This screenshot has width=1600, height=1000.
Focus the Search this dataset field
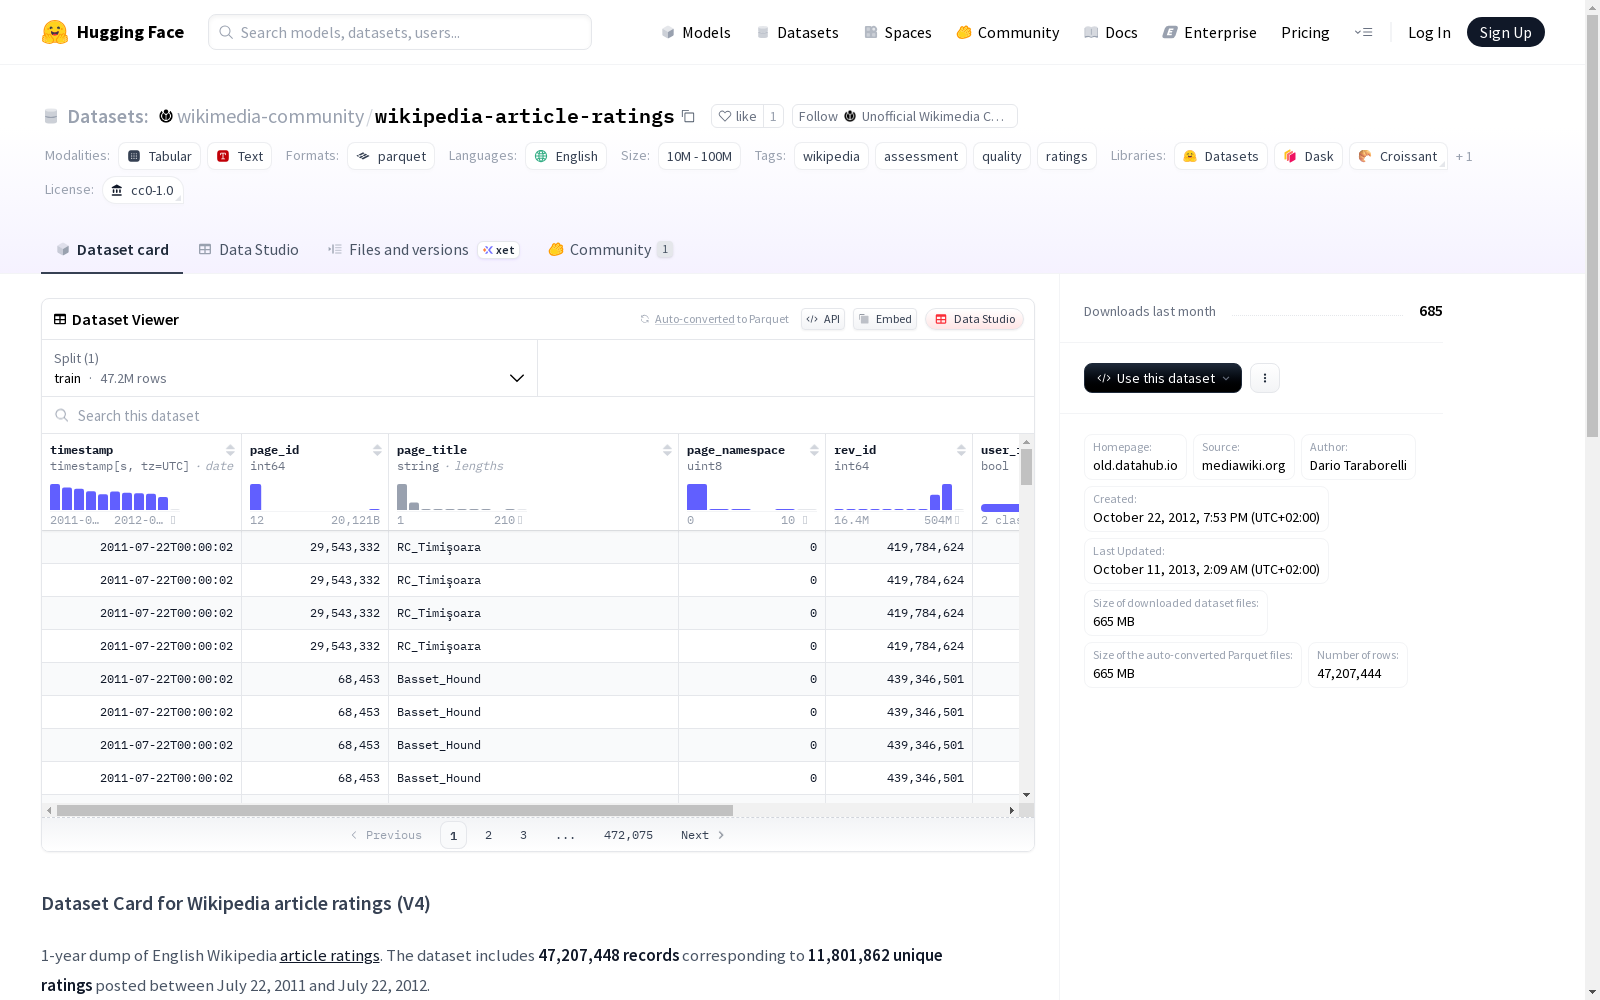pos(538,415)
